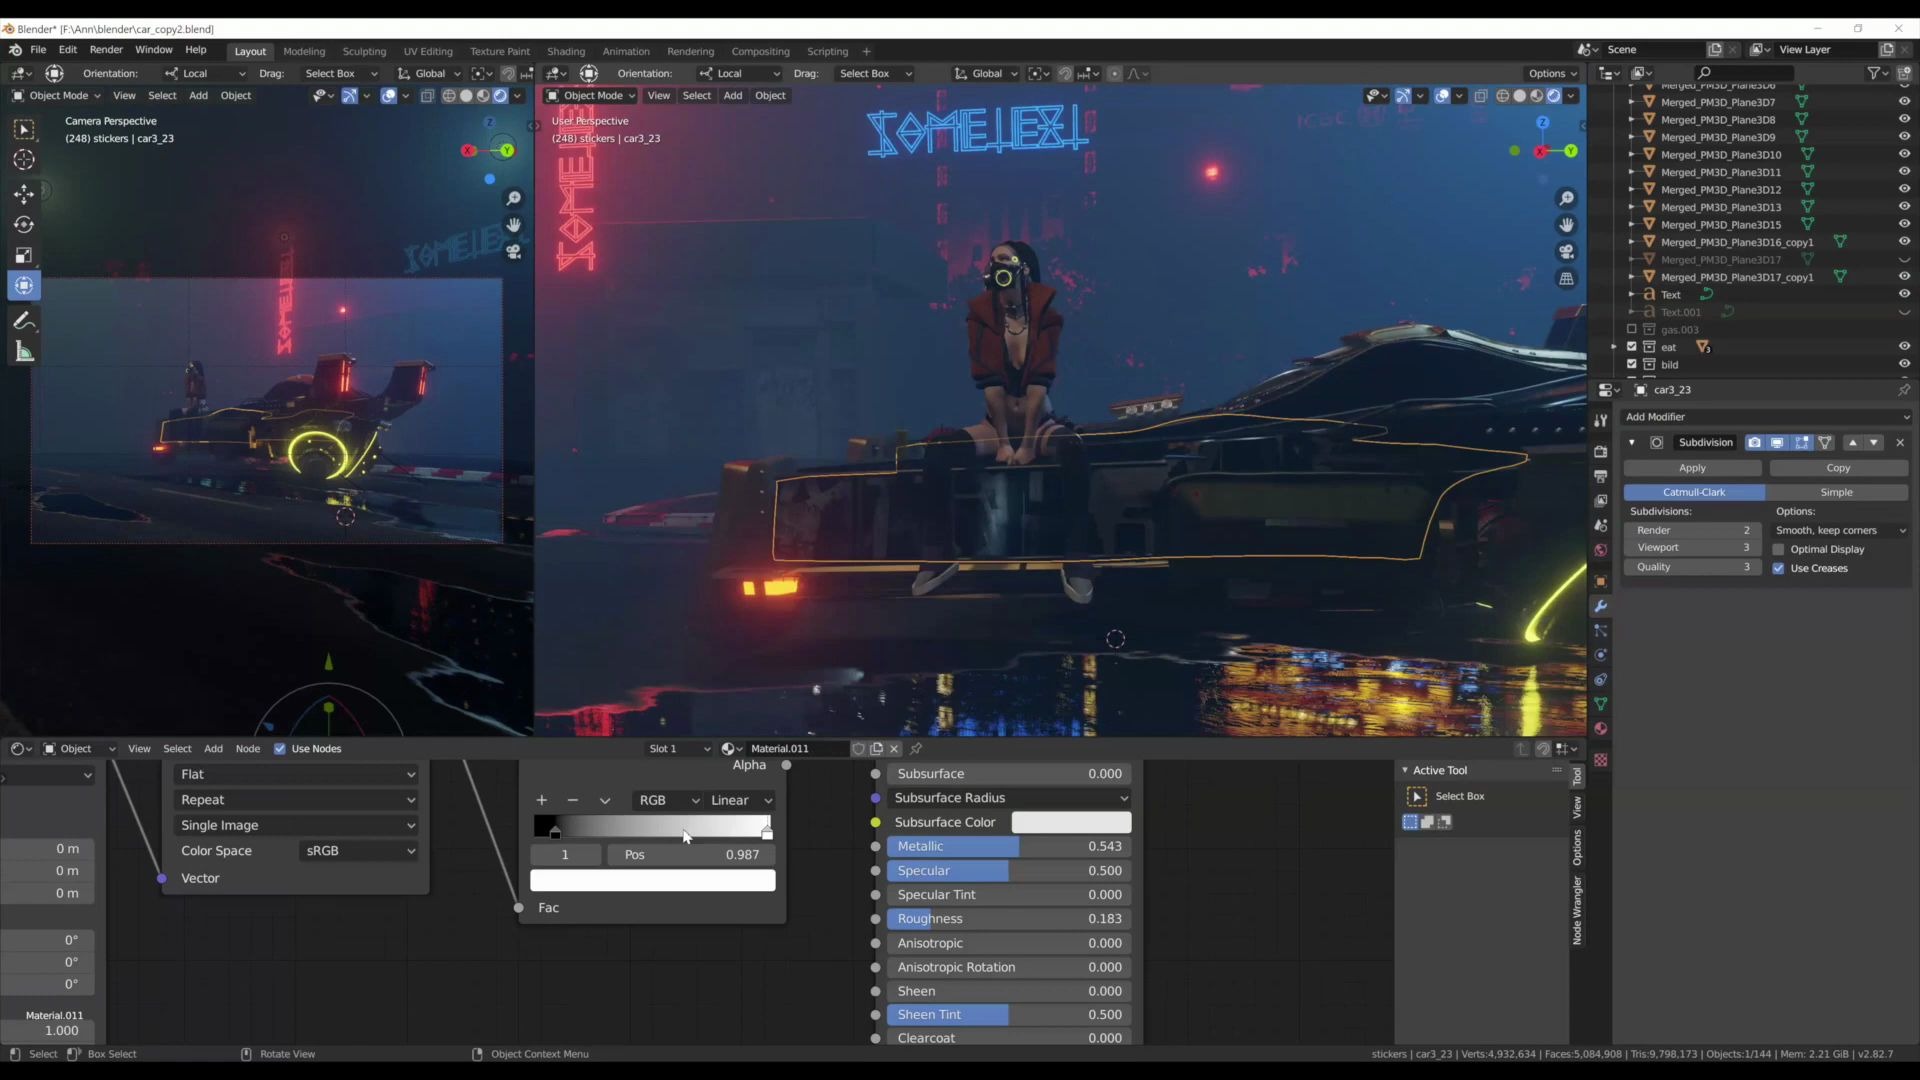
Task: Open the Material Properties tab
Action: [1601, 729]
